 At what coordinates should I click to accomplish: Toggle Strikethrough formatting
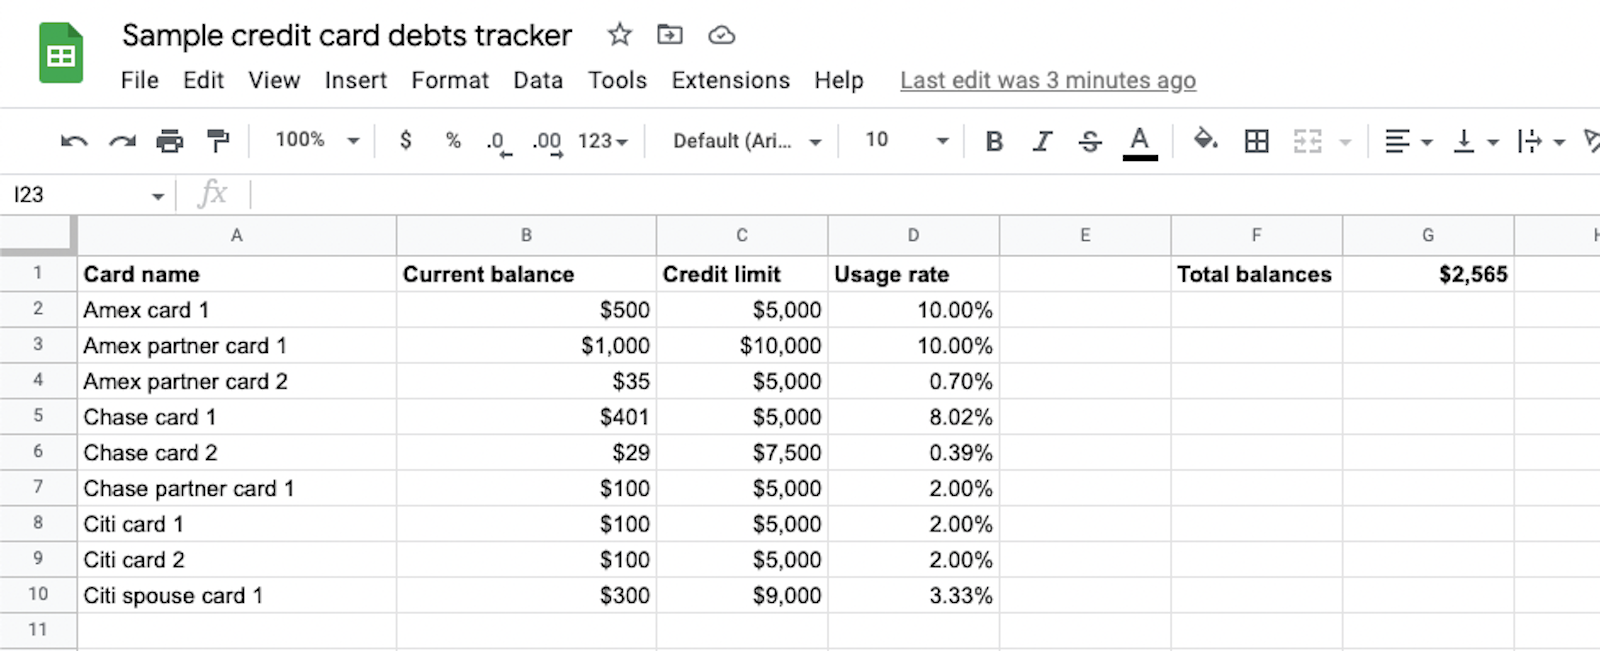click(1090, 141)
